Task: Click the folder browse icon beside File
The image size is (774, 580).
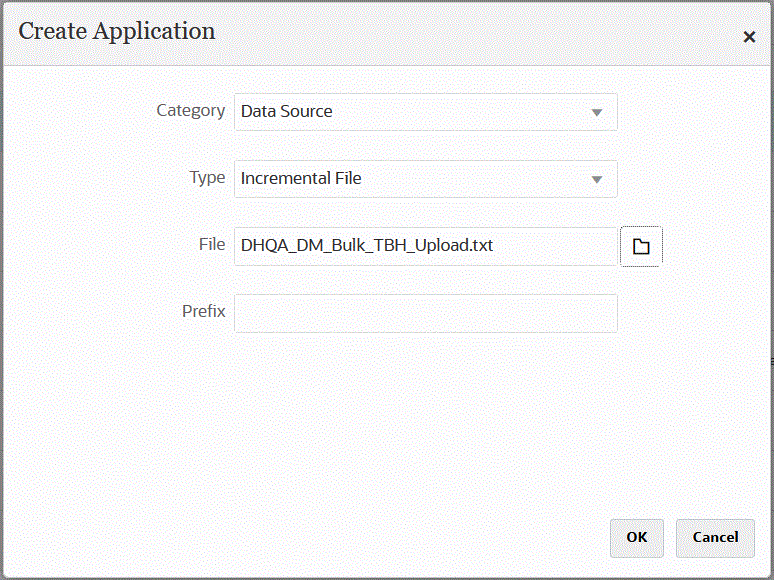Action: pos(641,246)
